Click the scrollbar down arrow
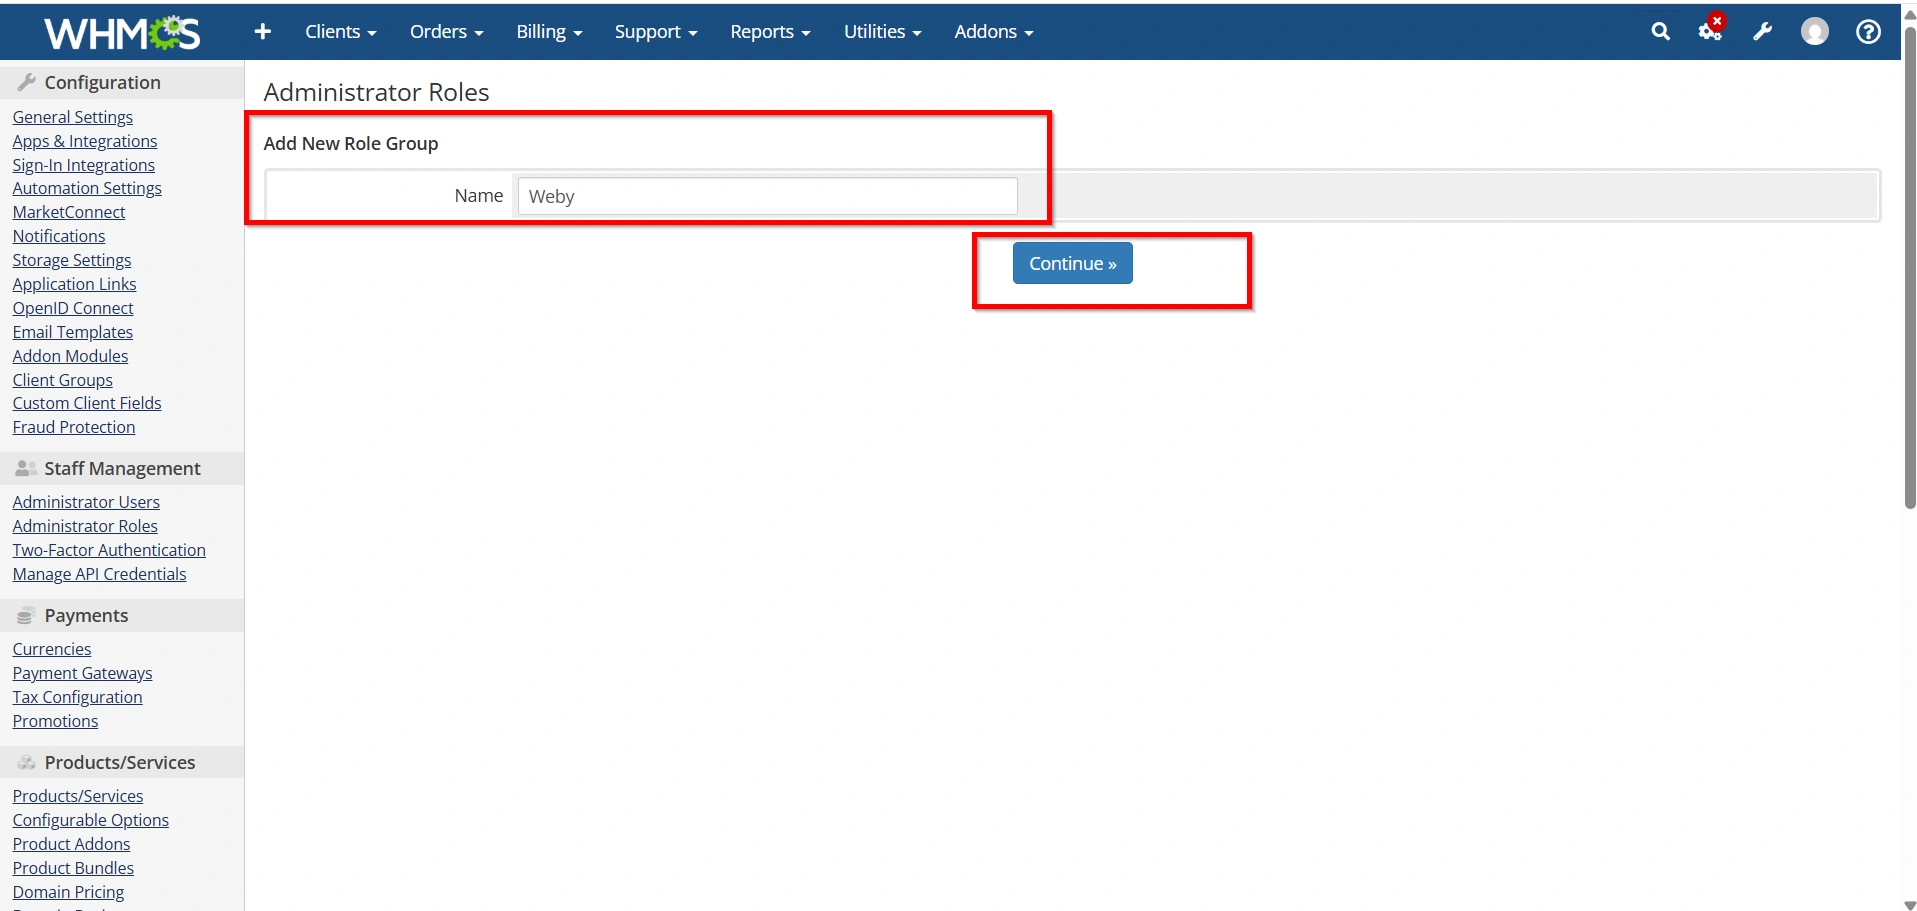The width and height of the screenshot is (1917, 911). click(1909, 904)
